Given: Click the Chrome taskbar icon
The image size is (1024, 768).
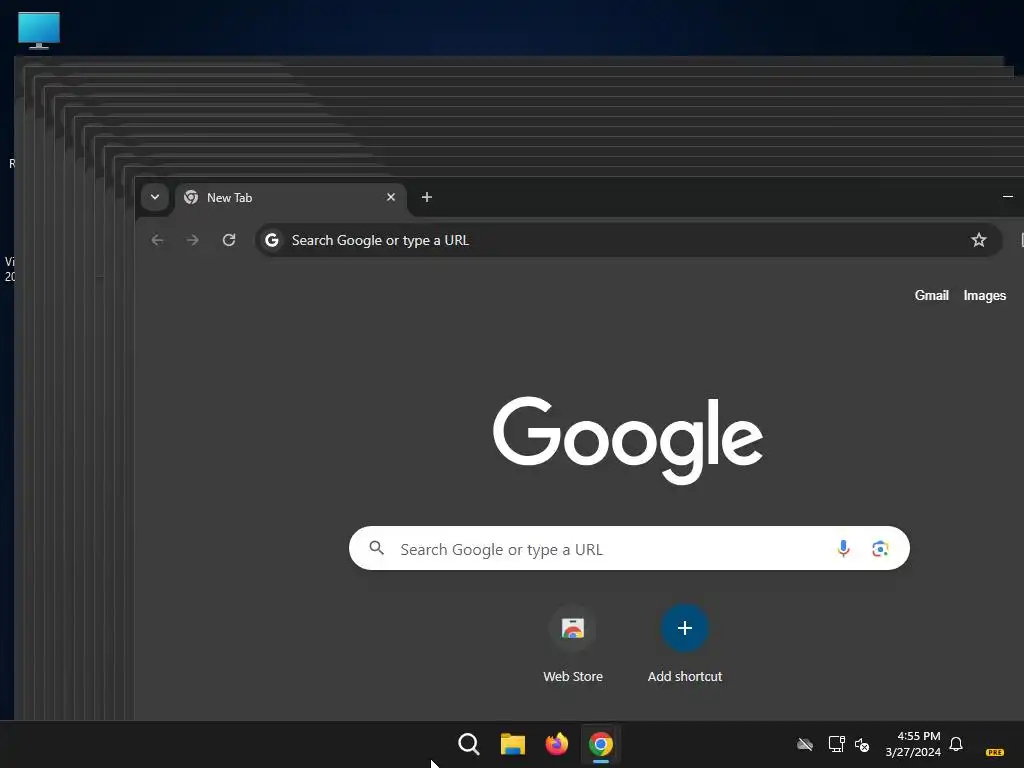Looking at the screenshot, I should 601,744.
